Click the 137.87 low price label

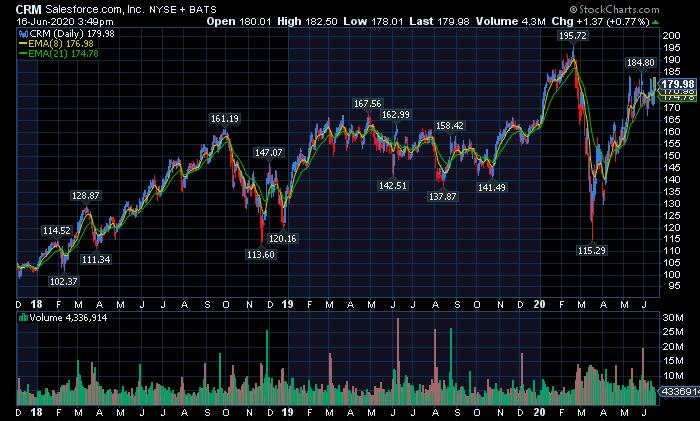(x=442, y=196)
